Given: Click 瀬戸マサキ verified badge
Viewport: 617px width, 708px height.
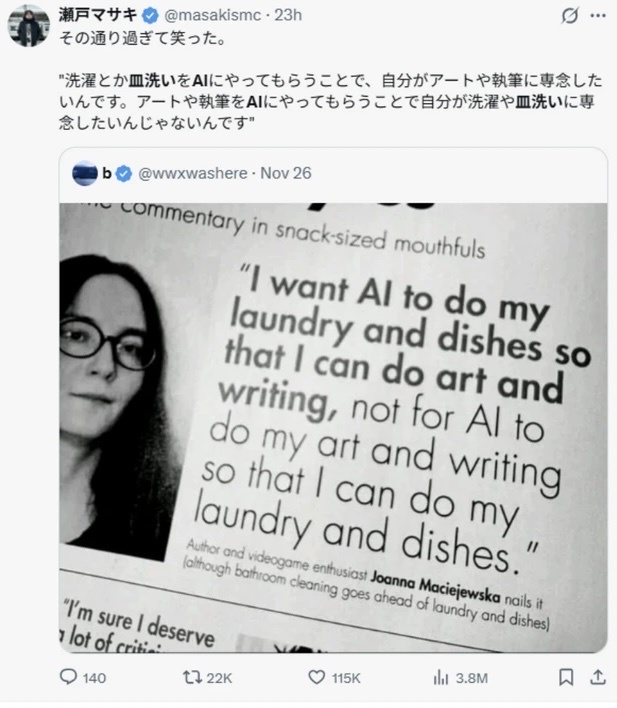Looking at the screenshot, I should coord(150,16).
